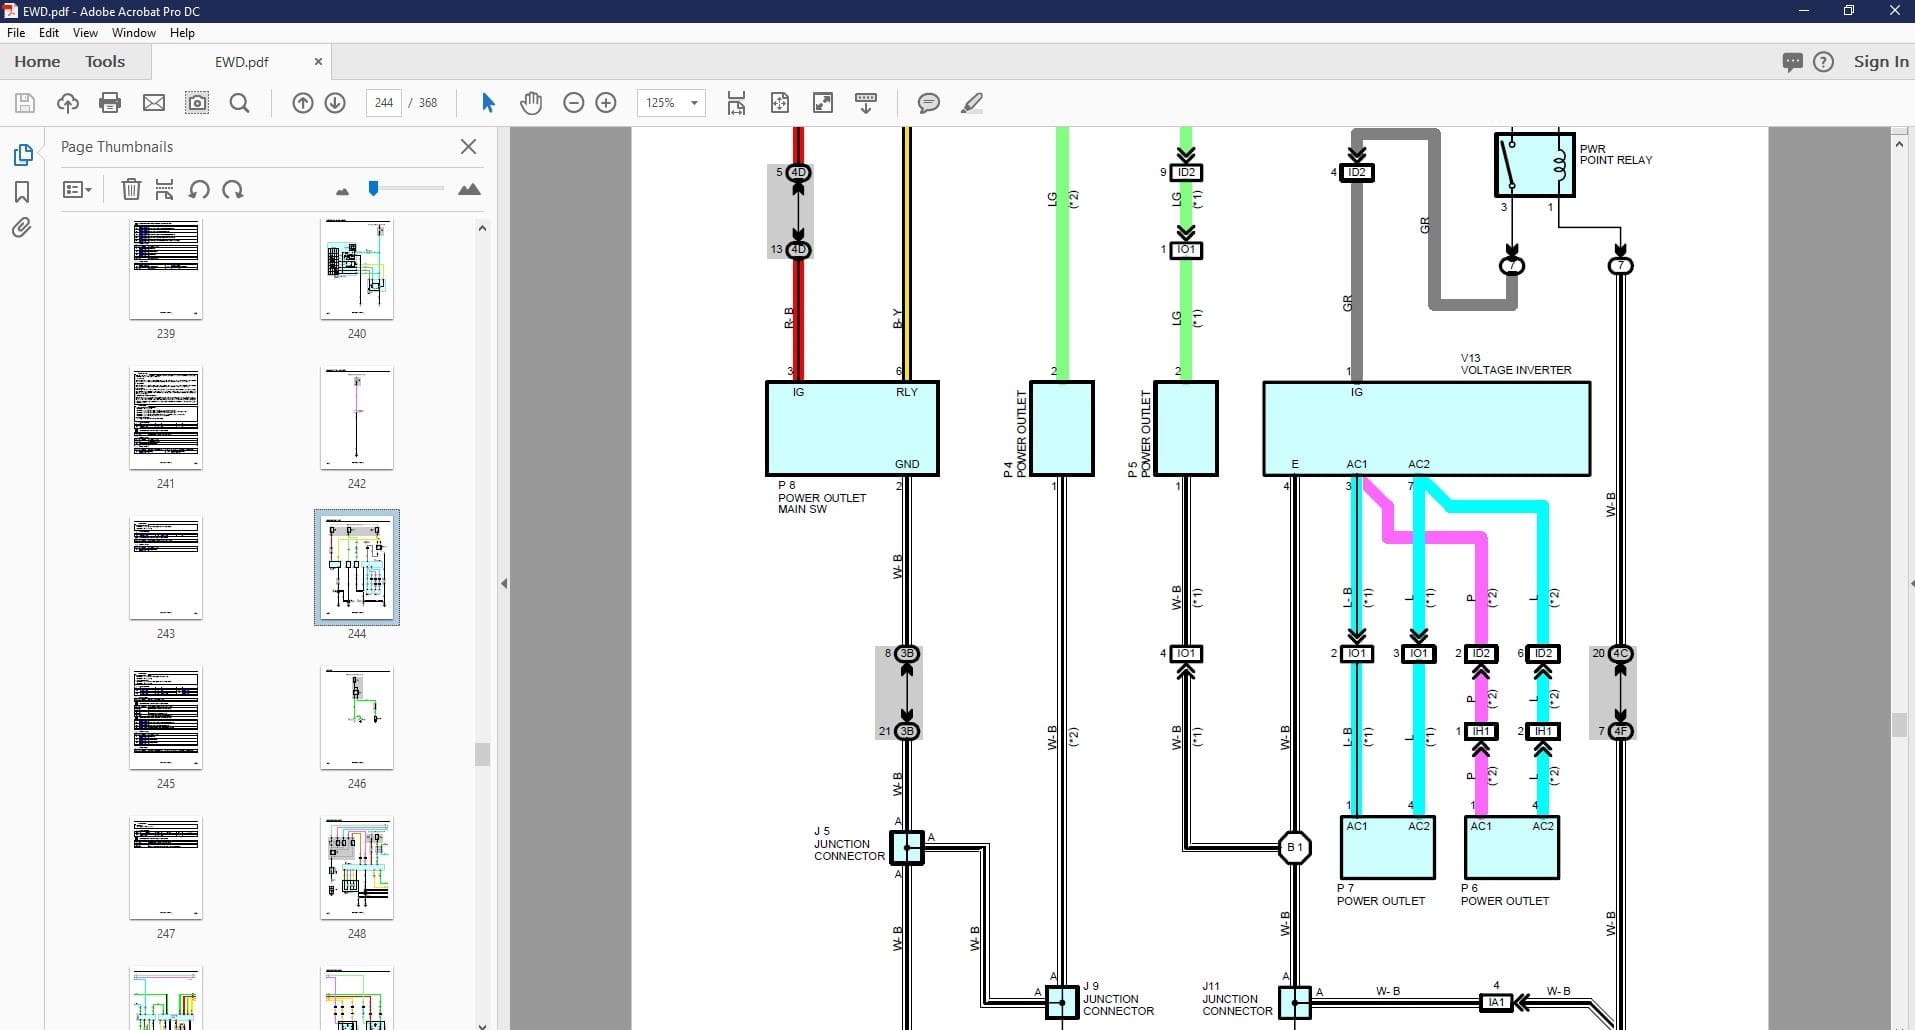Switch to the Tools tab

(x=105, y=62)
